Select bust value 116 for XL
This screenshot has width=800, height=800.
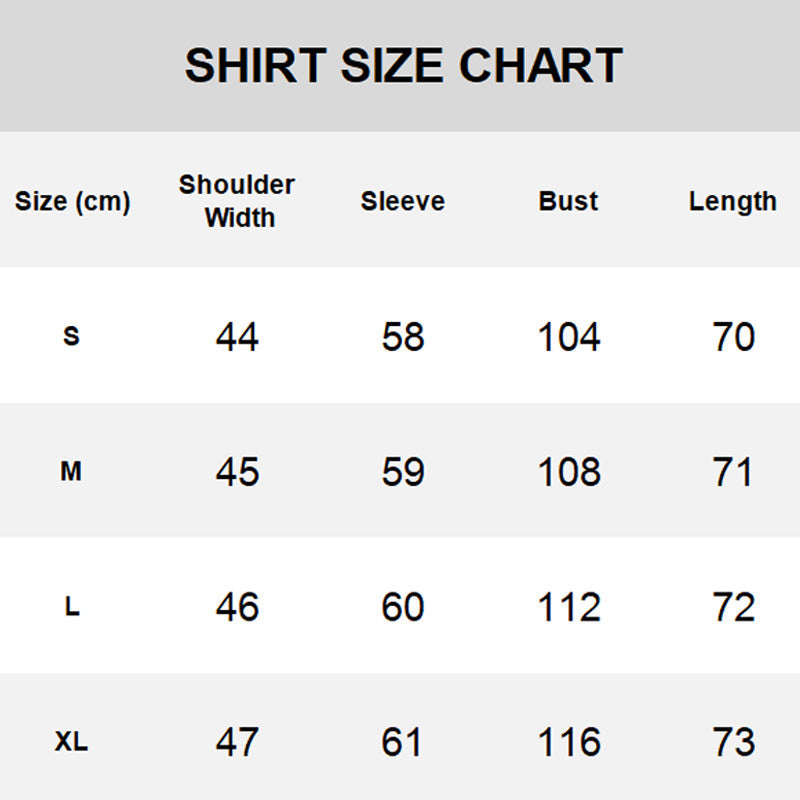pos(569,742)
